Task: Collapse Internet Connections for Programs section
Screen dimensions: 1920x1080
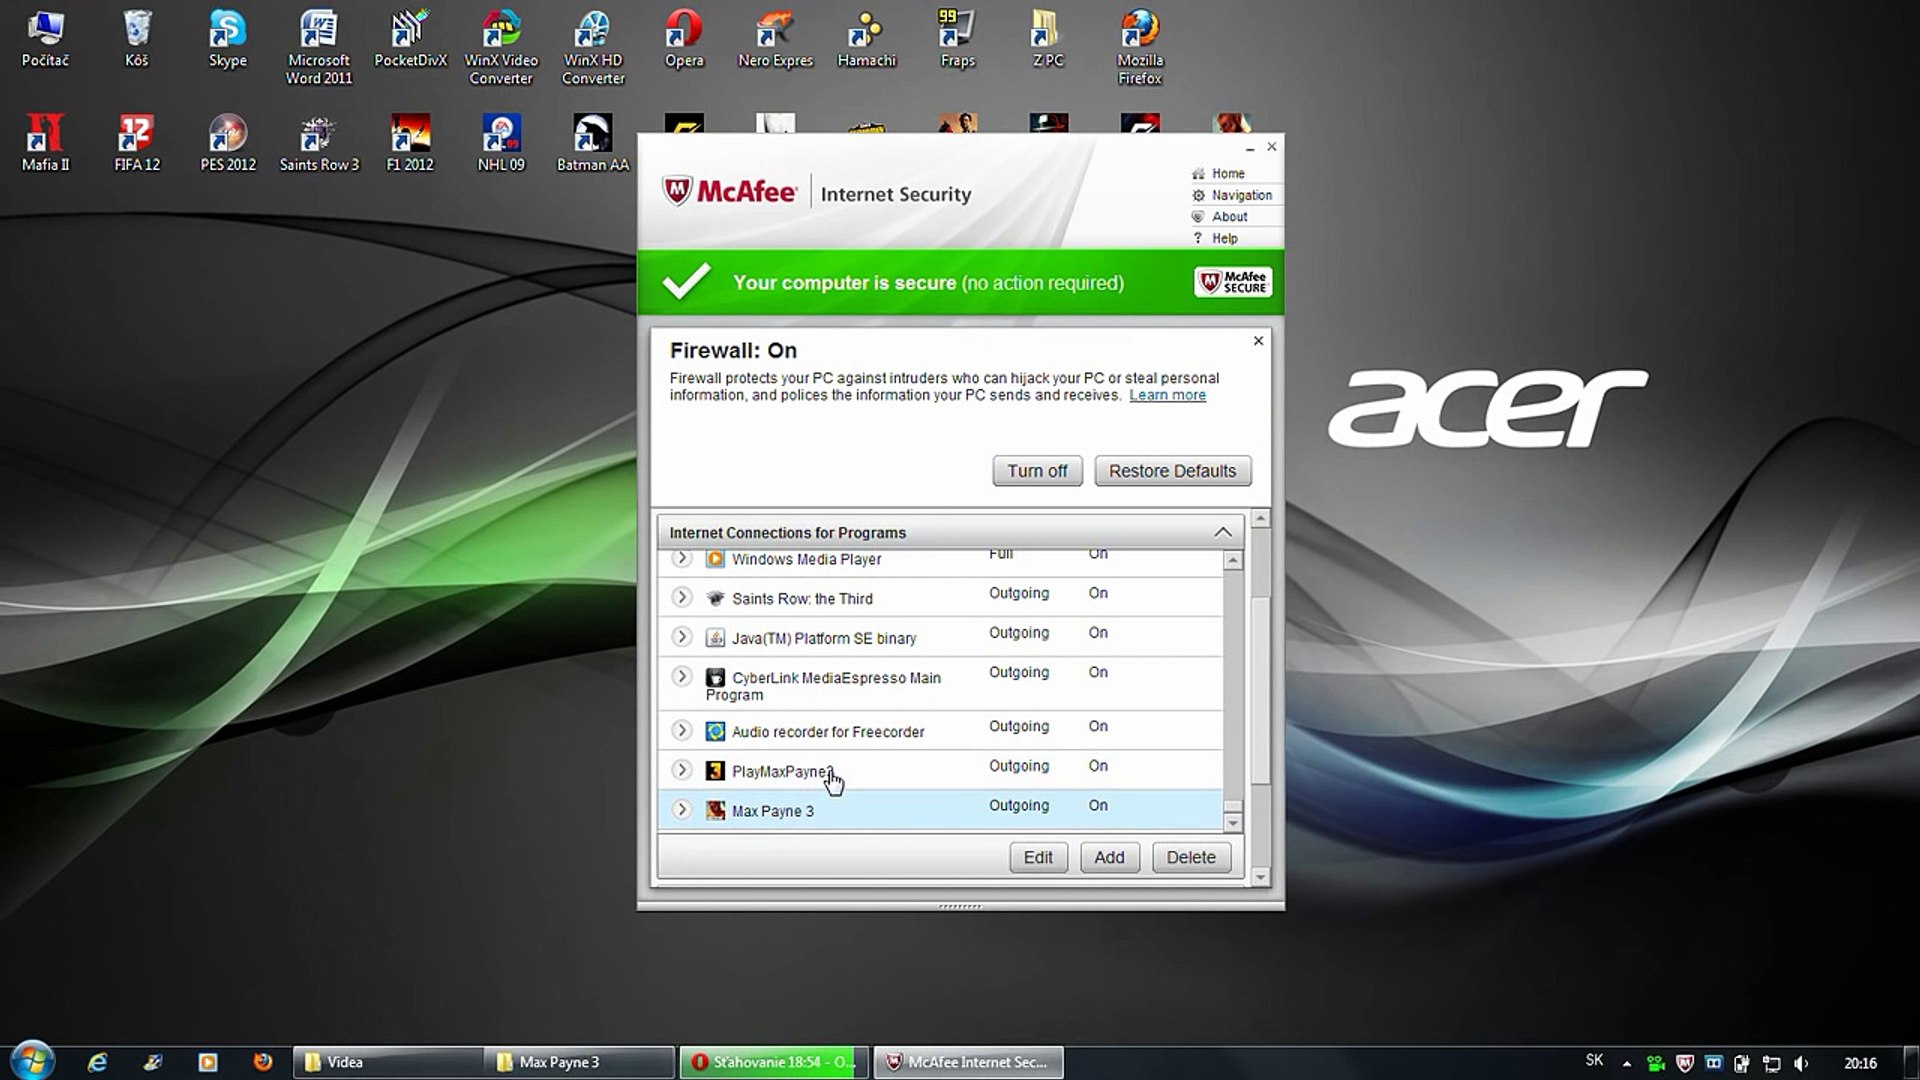Action: (1222, 532)
